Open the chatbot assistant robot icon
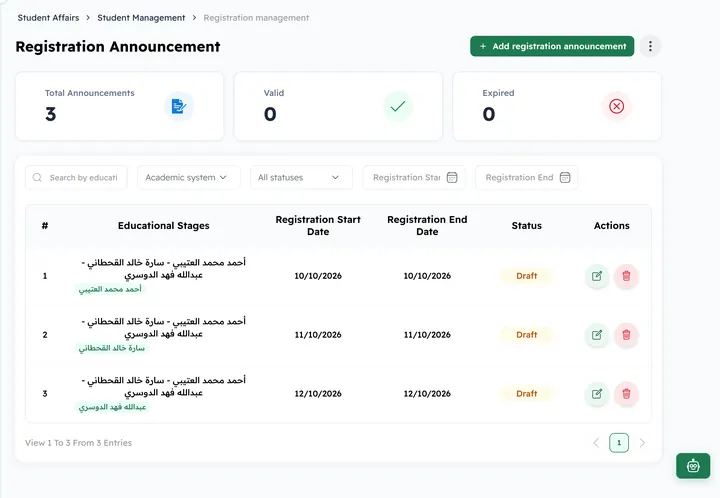 click(693, 466)
